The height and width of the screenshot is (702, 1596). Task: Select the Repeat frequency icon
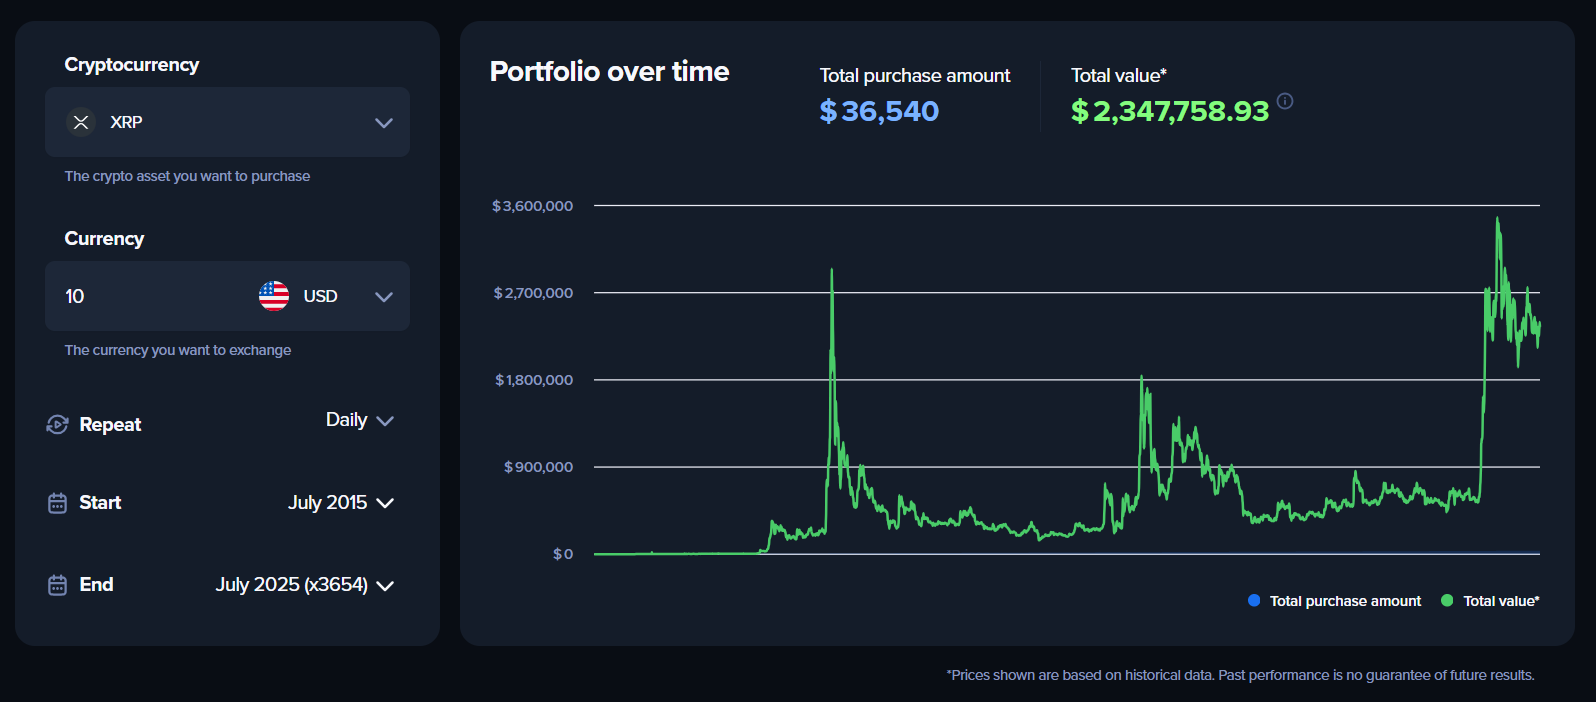coord(56,423)
